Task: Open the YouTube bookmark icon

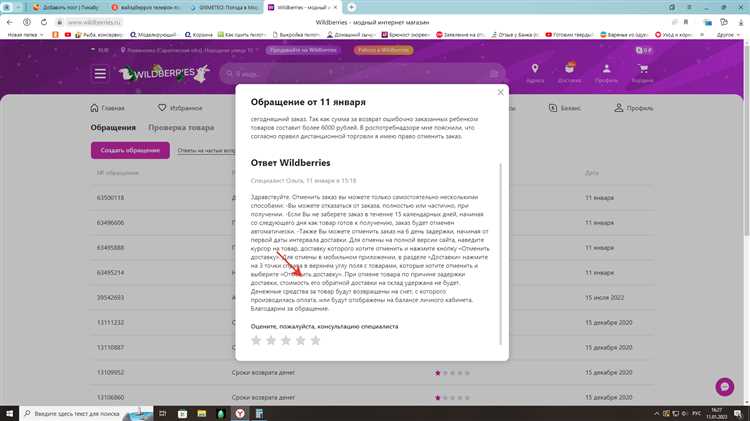Action: (67, 34)
